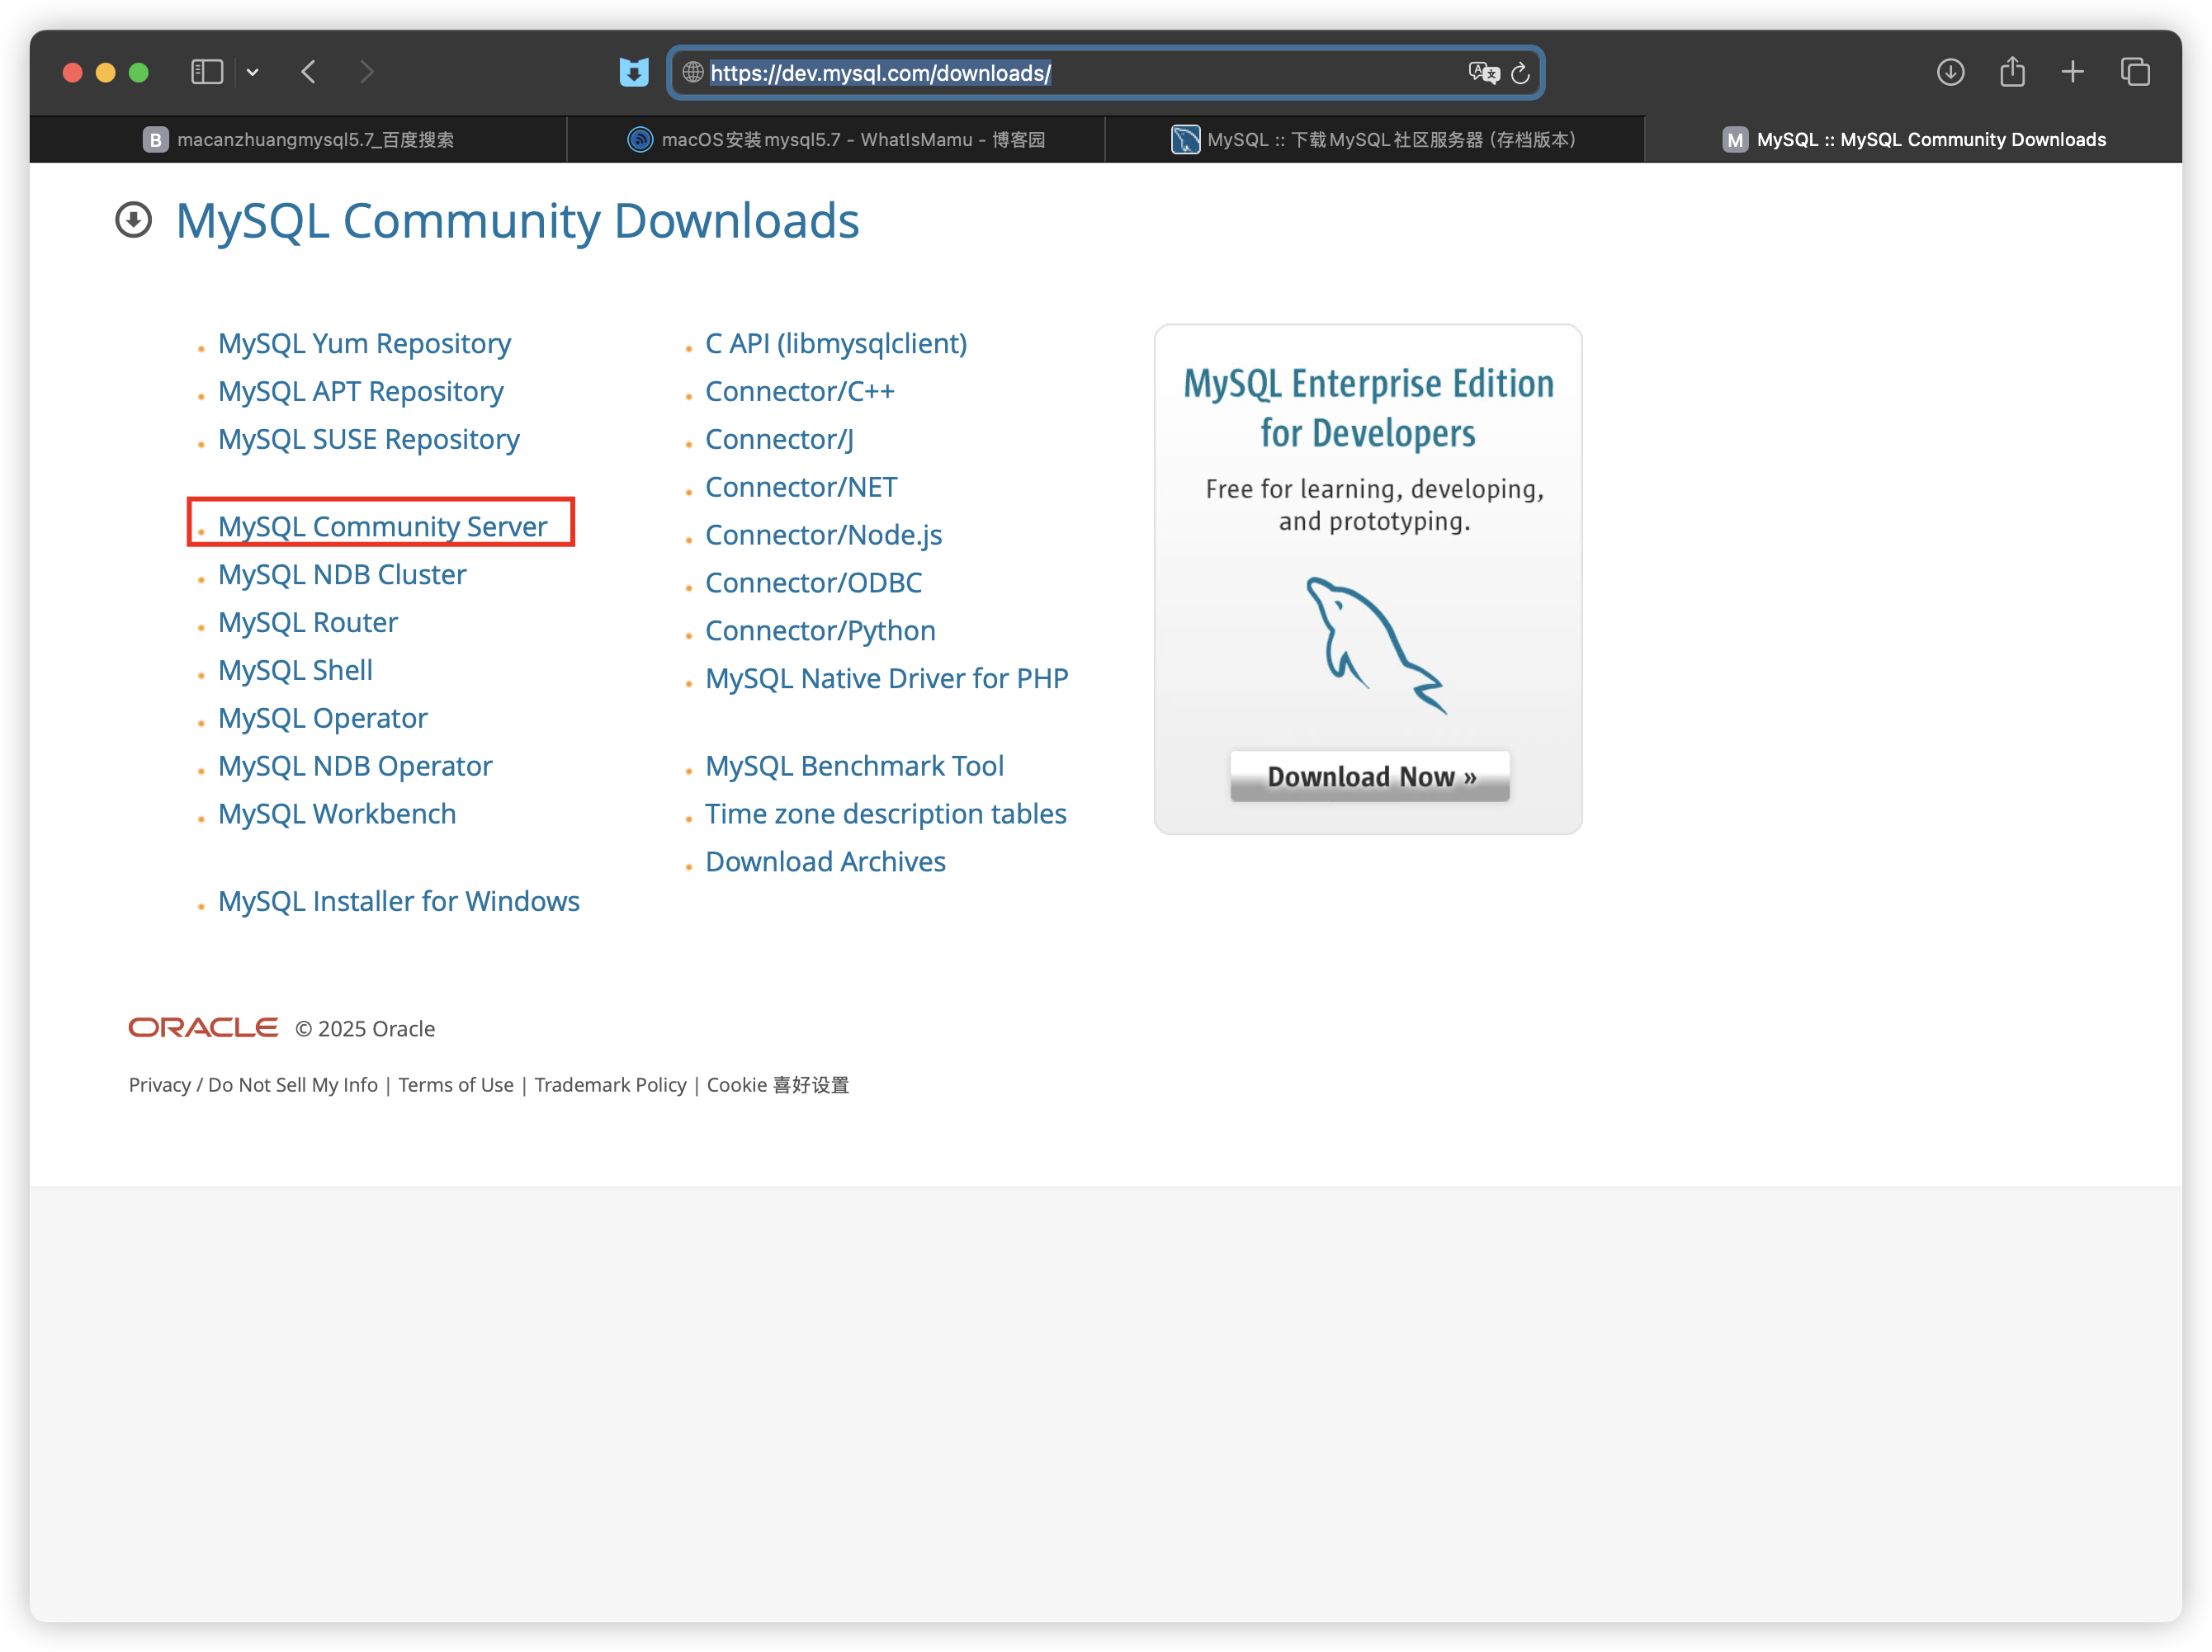Open Privacy / Do Not Sell My Info
Image resolution: width=2212 pixels, height=1652 pixels.
pos(253,1085)
